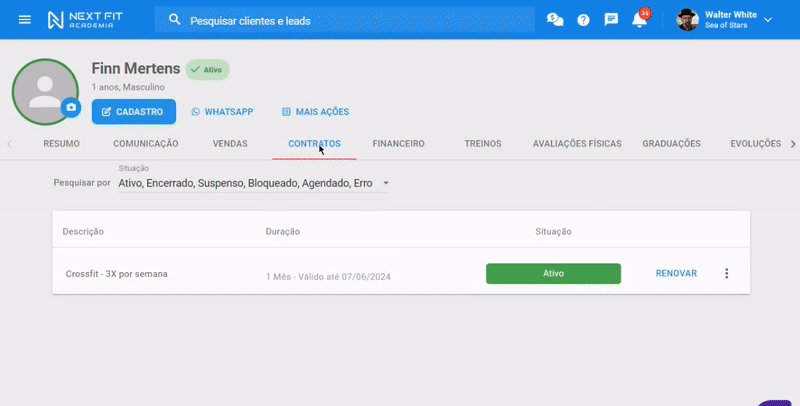Open the Cadastro edit button
Screen dimensions: 800x406
[x=134, y=112]
